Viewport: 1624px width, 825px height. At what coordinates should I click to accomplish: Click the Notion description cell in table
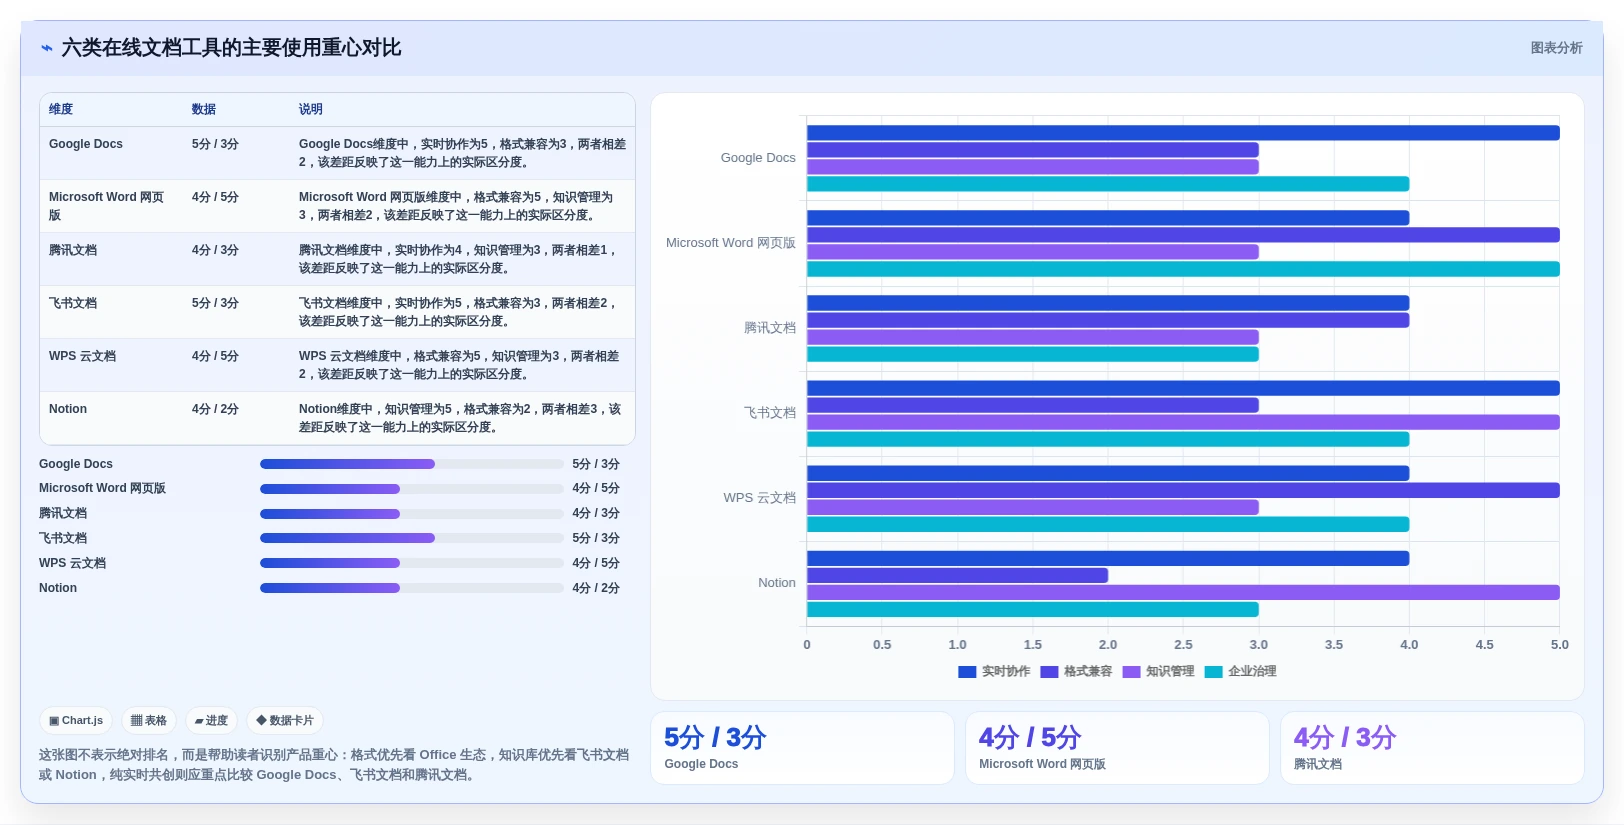[x=460, y=418]
